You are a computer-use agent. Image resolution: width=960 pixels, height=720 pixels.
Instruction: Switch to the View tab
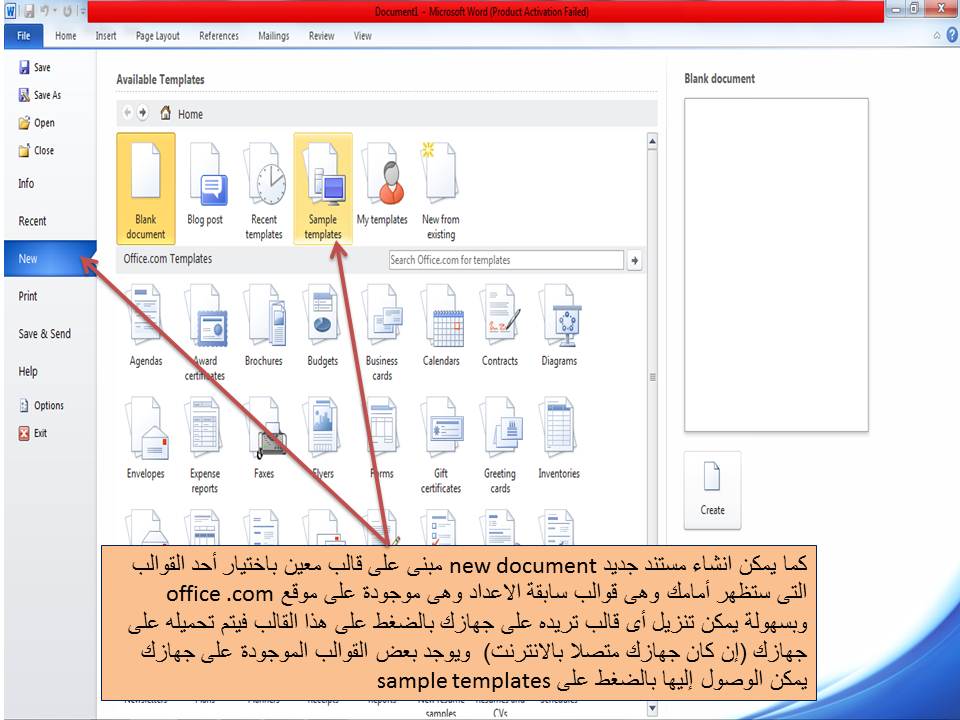[x=362, y=36]
